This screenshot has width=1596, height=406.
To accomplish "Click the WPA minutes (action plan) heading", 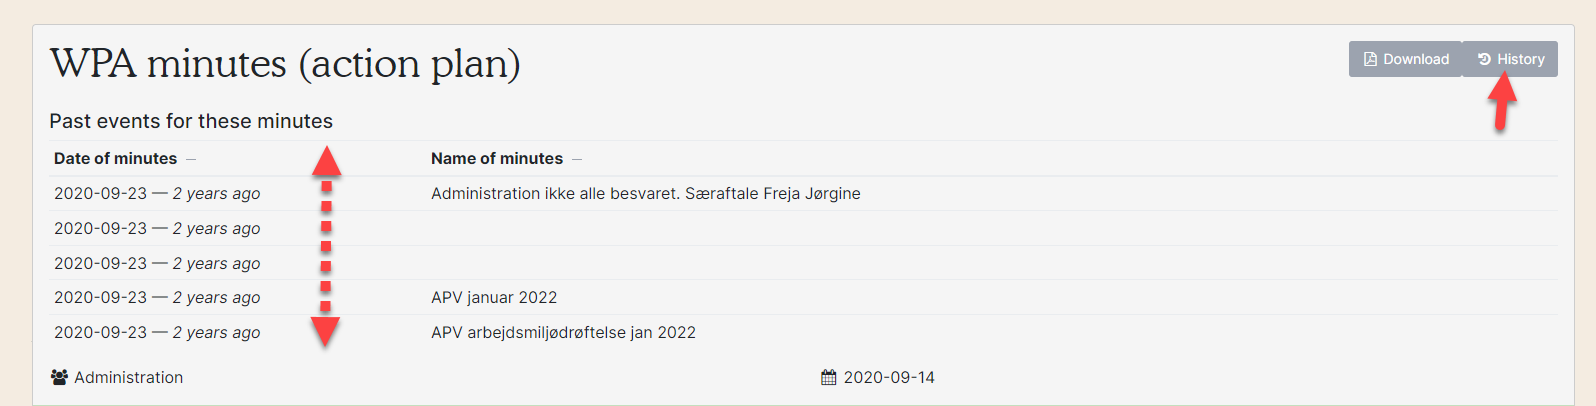I will point(285,63).
